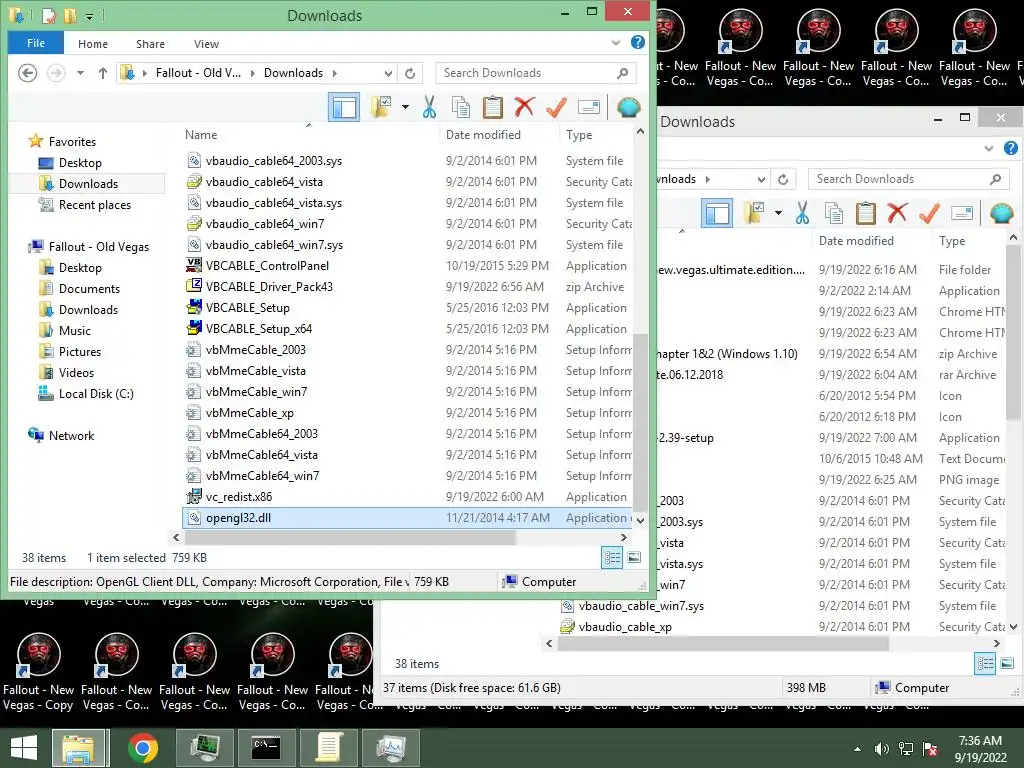Click the volume speaker icon in system tray
1024x768 pixels.
tap(882, 749)
